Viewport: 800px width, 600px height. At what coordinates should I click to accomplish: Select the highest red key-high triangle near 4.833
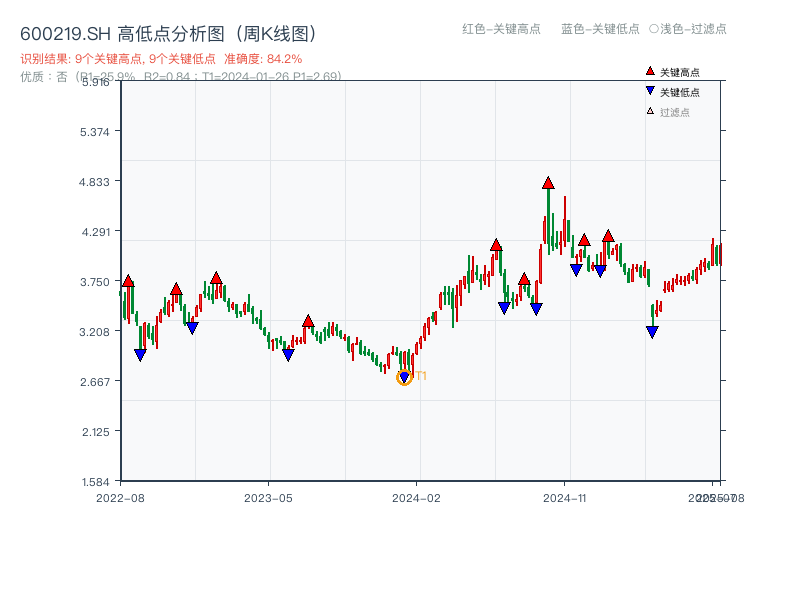(548, 183)
